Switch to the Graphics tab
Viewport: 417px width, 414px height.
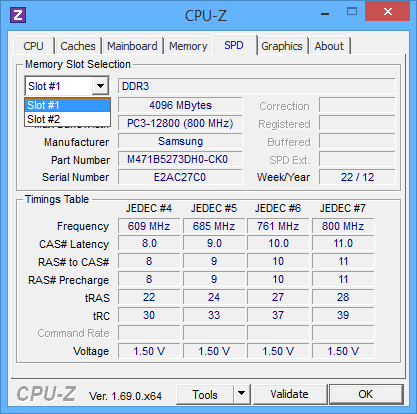click(282, 46)
